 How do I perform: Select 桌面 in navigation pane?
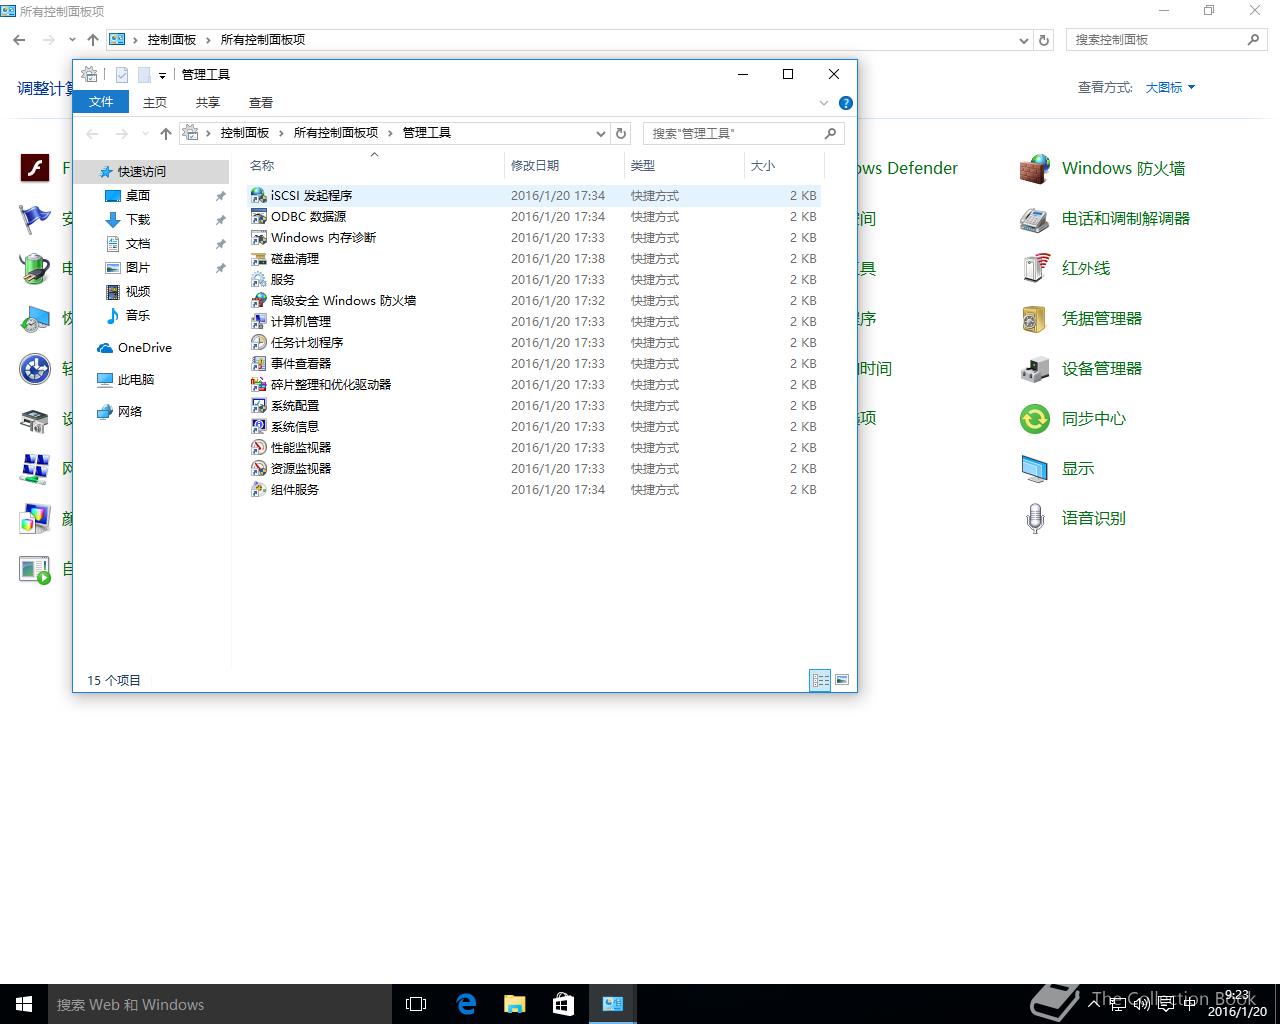(138, 196)
